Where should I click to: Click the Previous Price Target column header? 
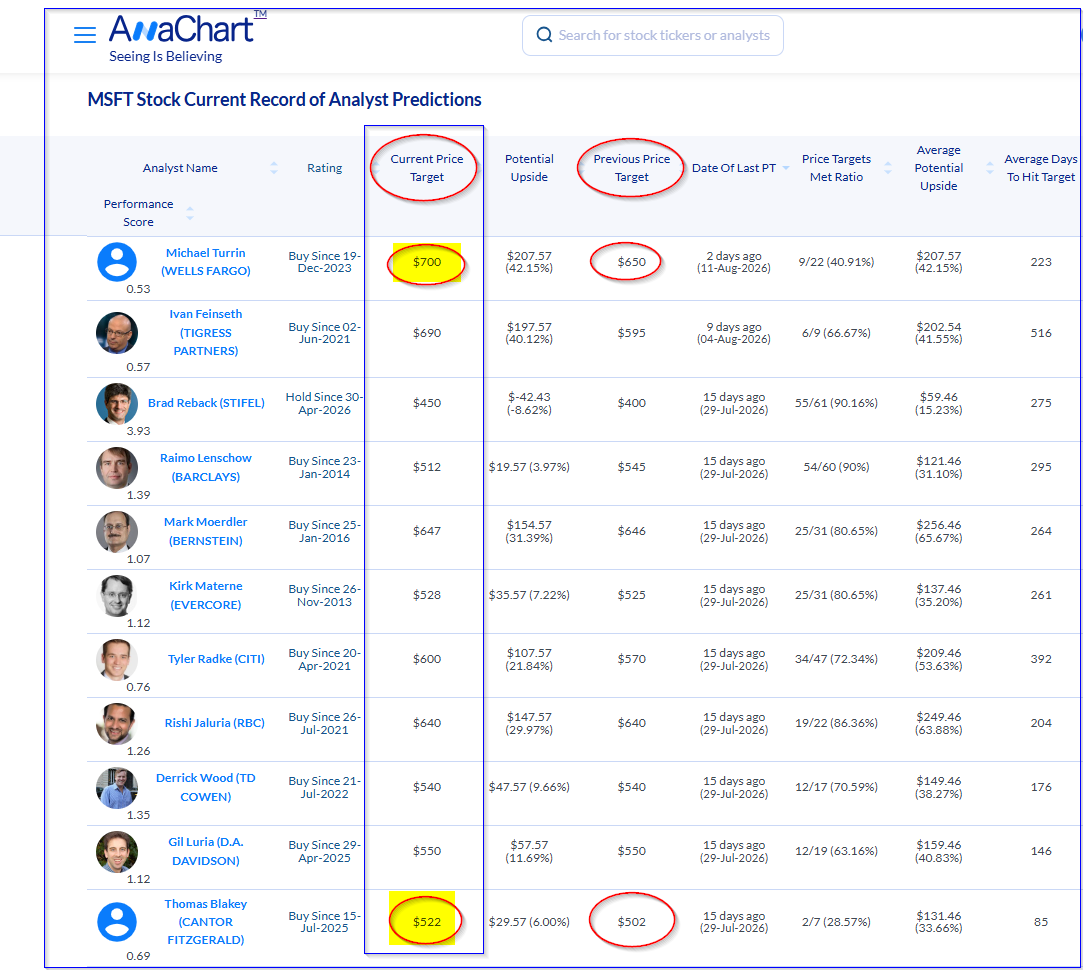tap(631, 168)
